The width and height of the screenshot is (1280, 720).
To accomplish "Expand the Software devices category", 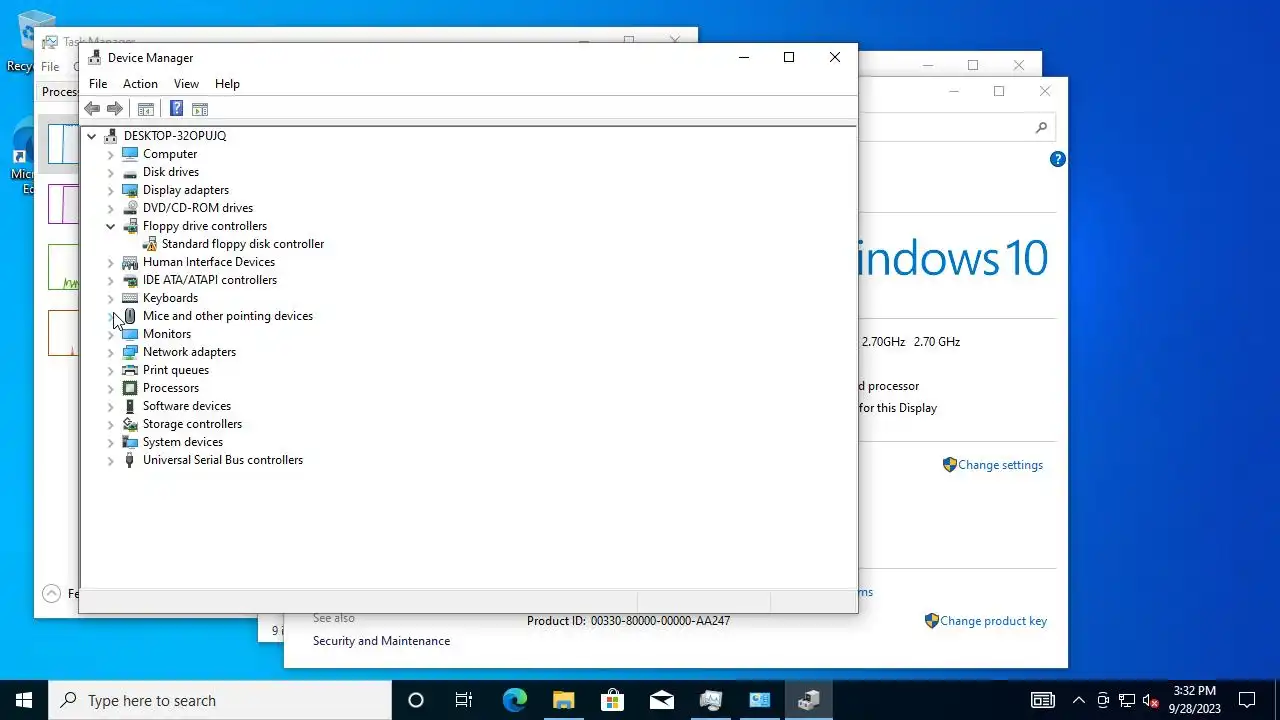I will (111, 406).
